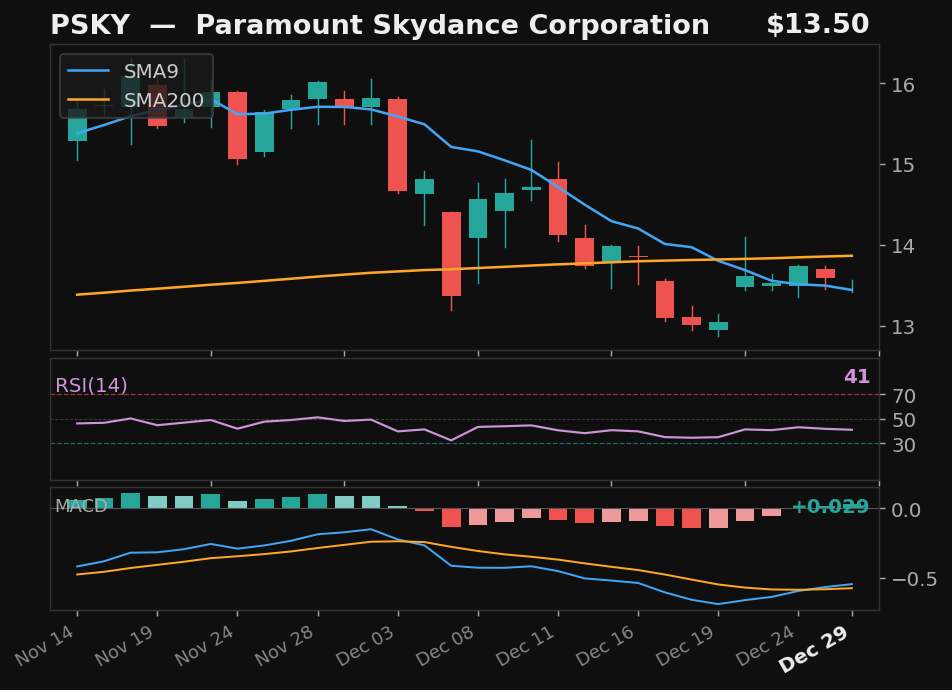
Task: Click the MACD axis label 0.0
Action: (x=906, y=510)
